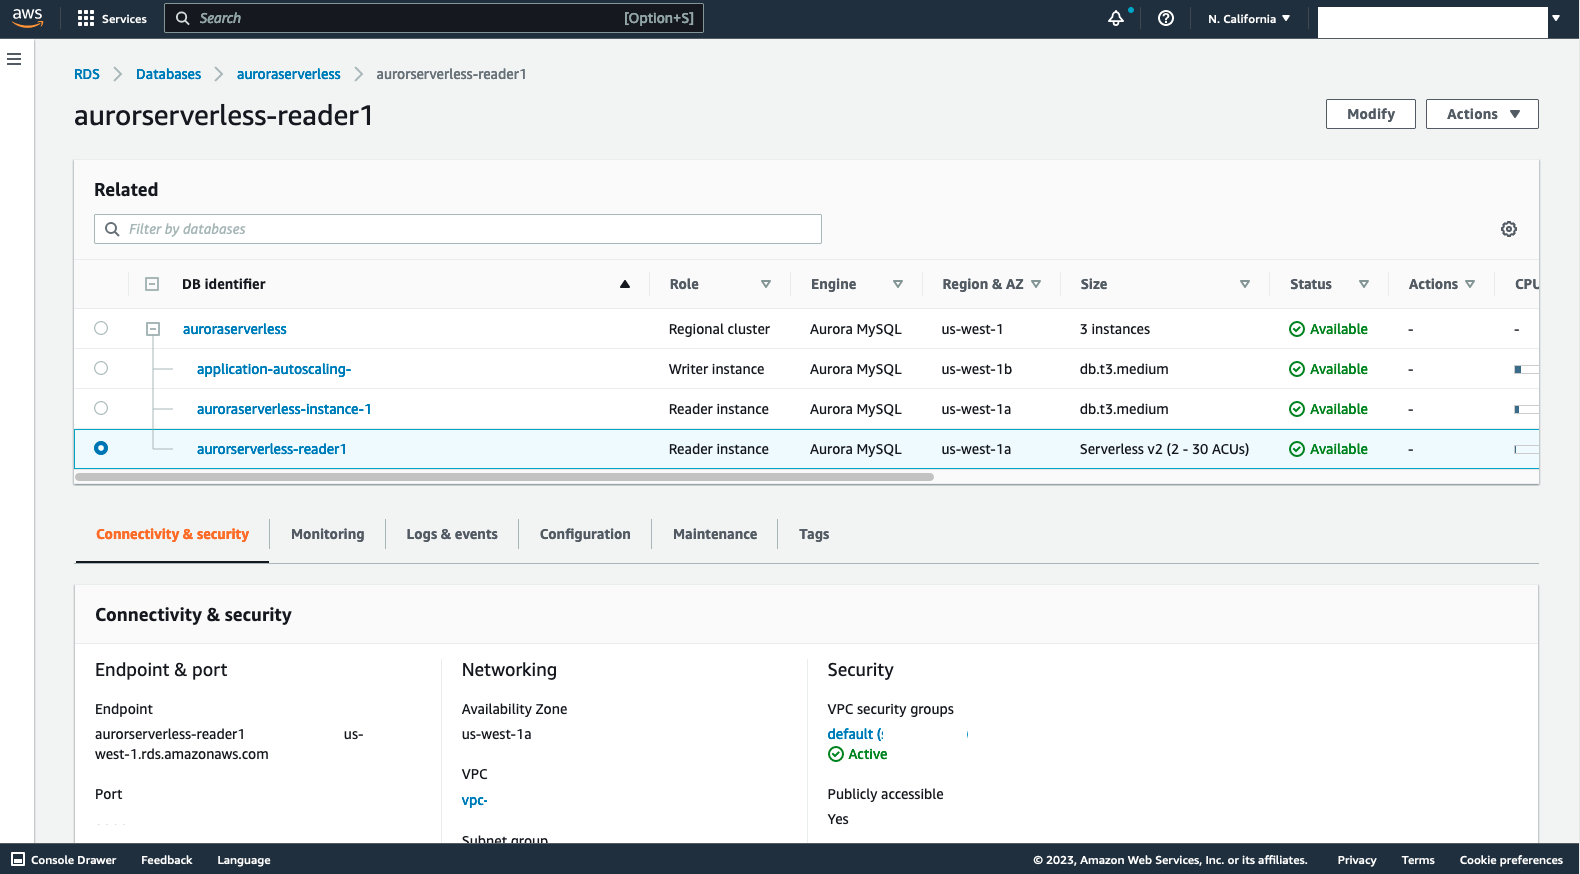
Task: Switch to the Monitoring tab
Action: pos(327,534)
